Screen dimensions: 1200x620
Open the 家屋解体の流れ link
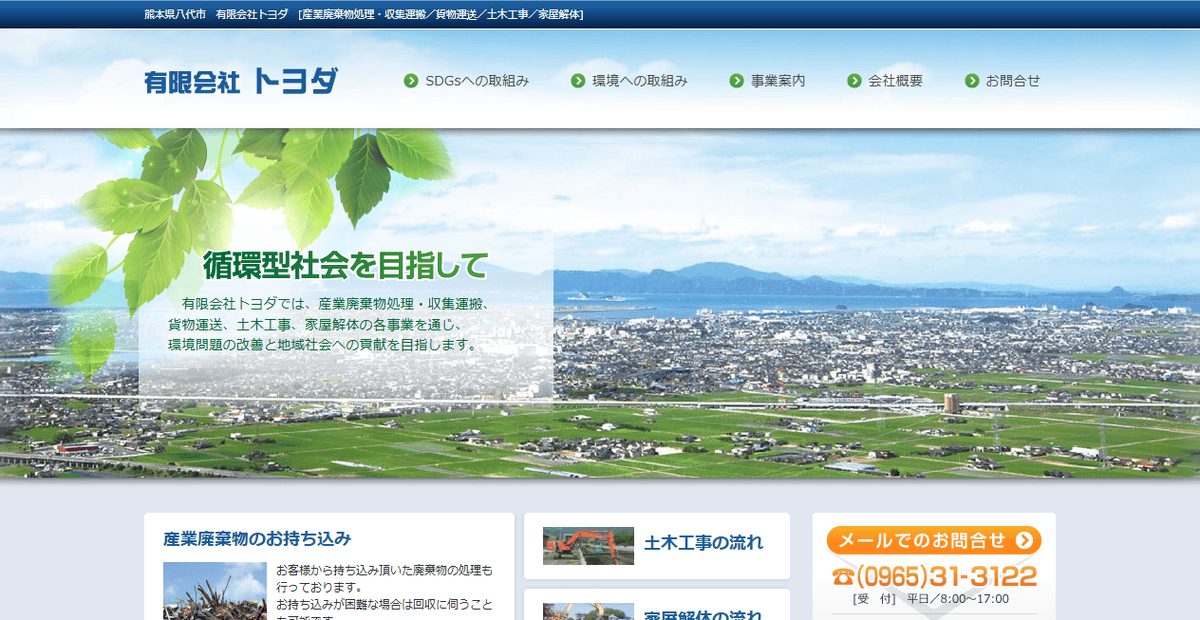pyautogui.click(x=704, y=612)
